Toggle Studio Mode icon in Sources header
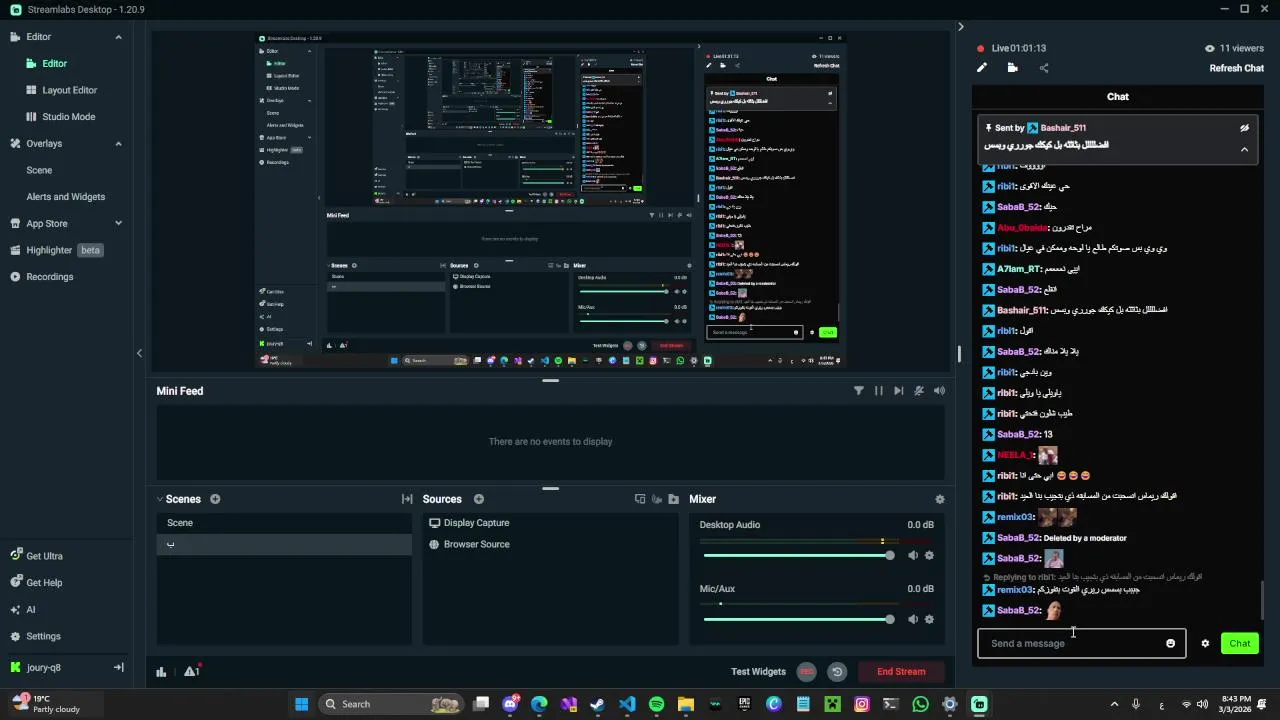 640,499
